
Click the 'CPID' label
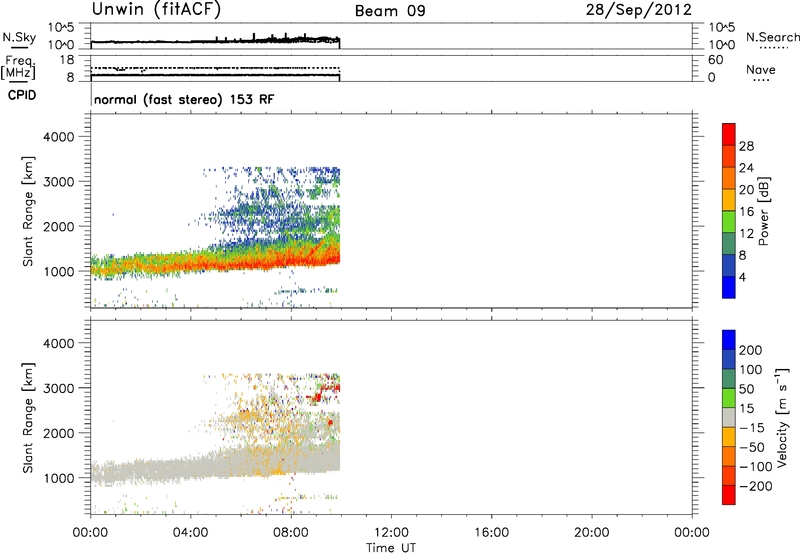click(22, 95)
